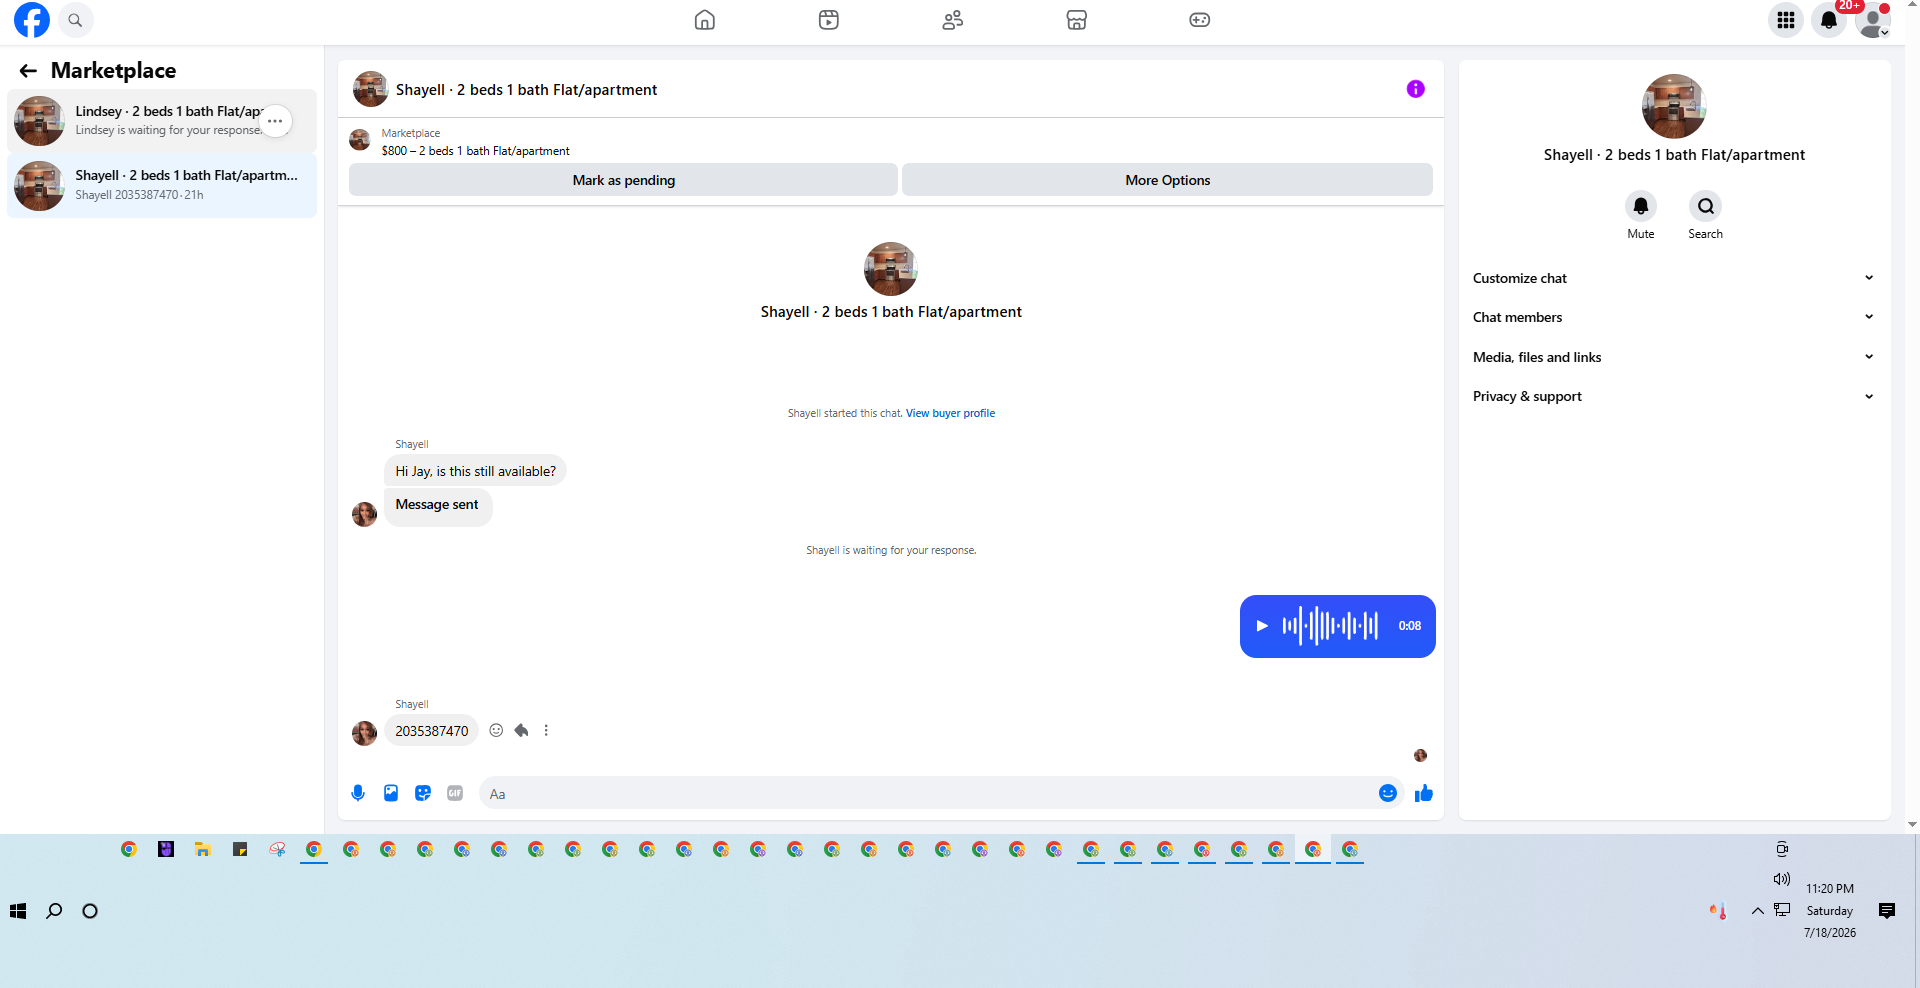Click the "2035387470" message text
This screenshot has width=1920, height=988.
(432, 731)
